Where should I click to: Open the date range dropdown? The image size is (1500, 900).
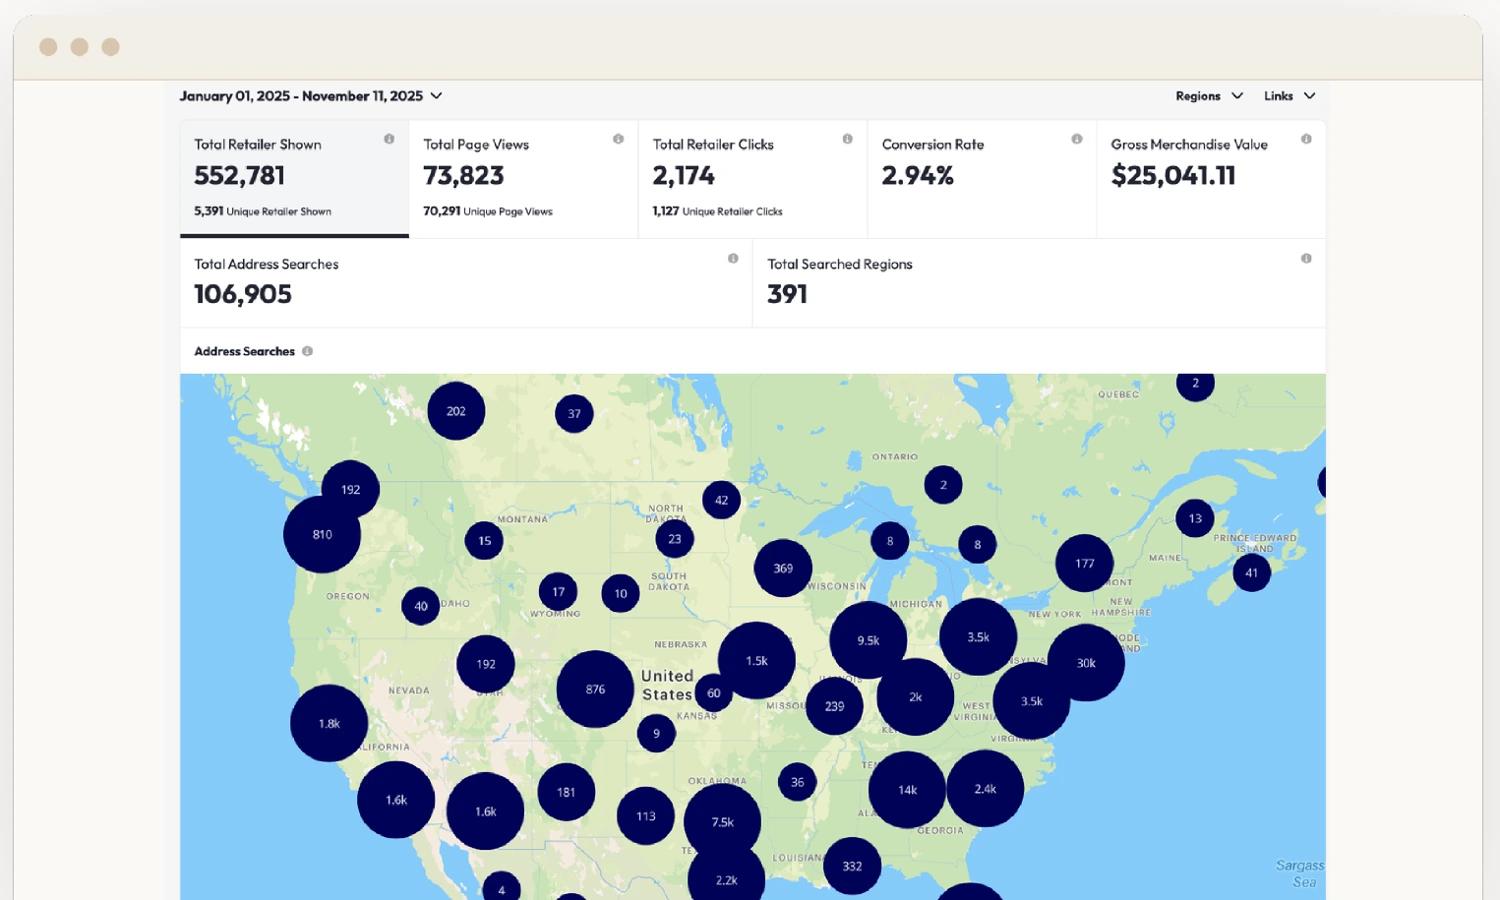(x=311, y=96)
